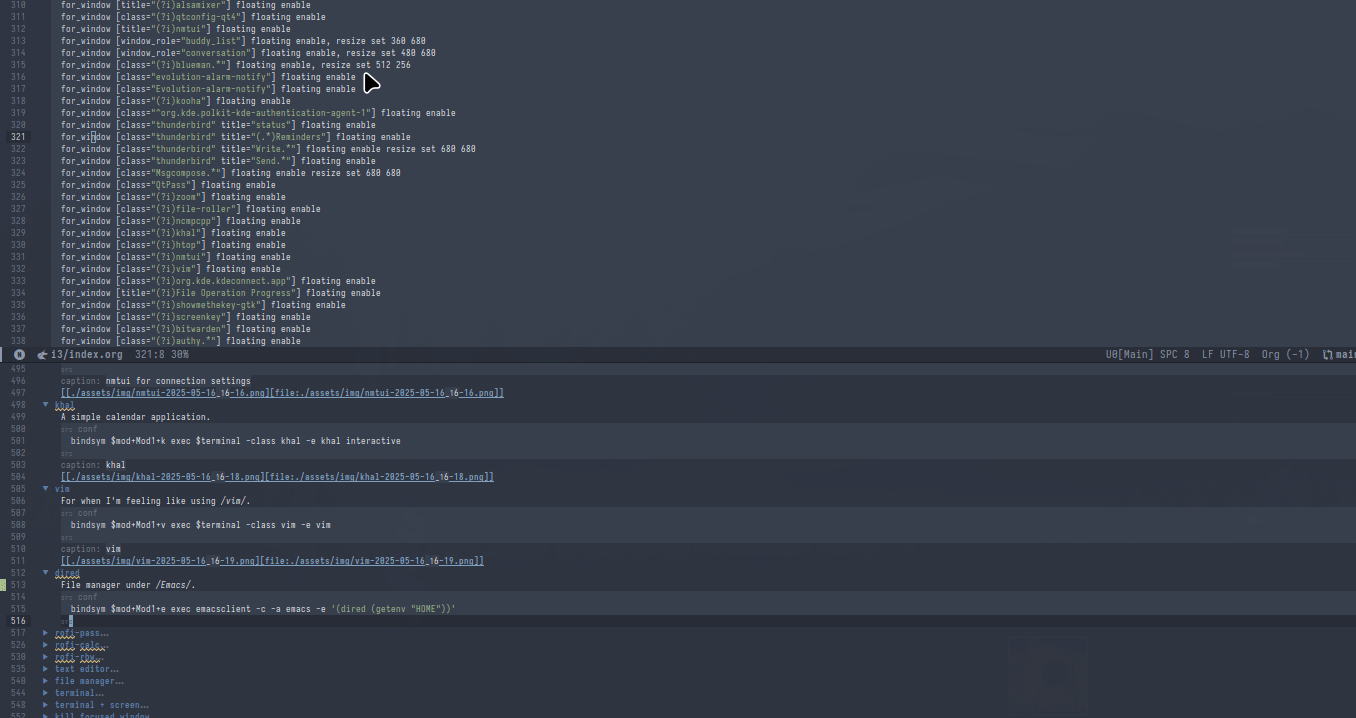Image resolution: width=1356 pixels, height=718 pixels.
Task: Collapse the vim heading
Action: [46, 489]
